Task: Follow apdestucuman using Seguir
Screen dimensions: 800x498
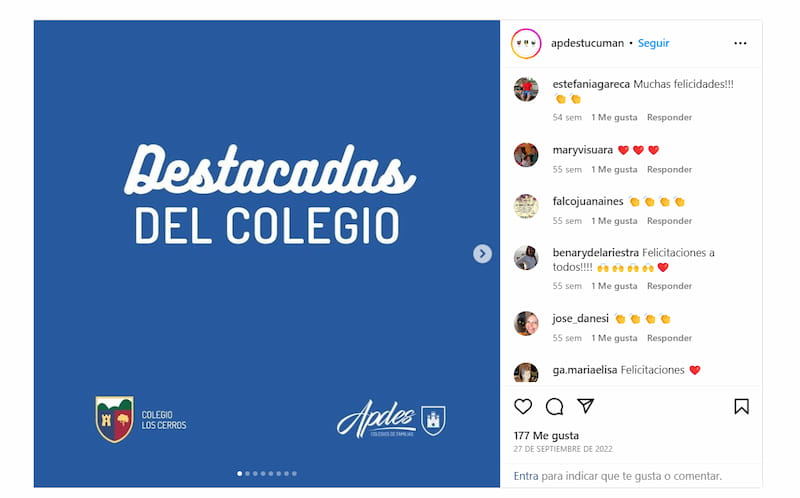Action: pyautogui.click(x=654, y=43)
